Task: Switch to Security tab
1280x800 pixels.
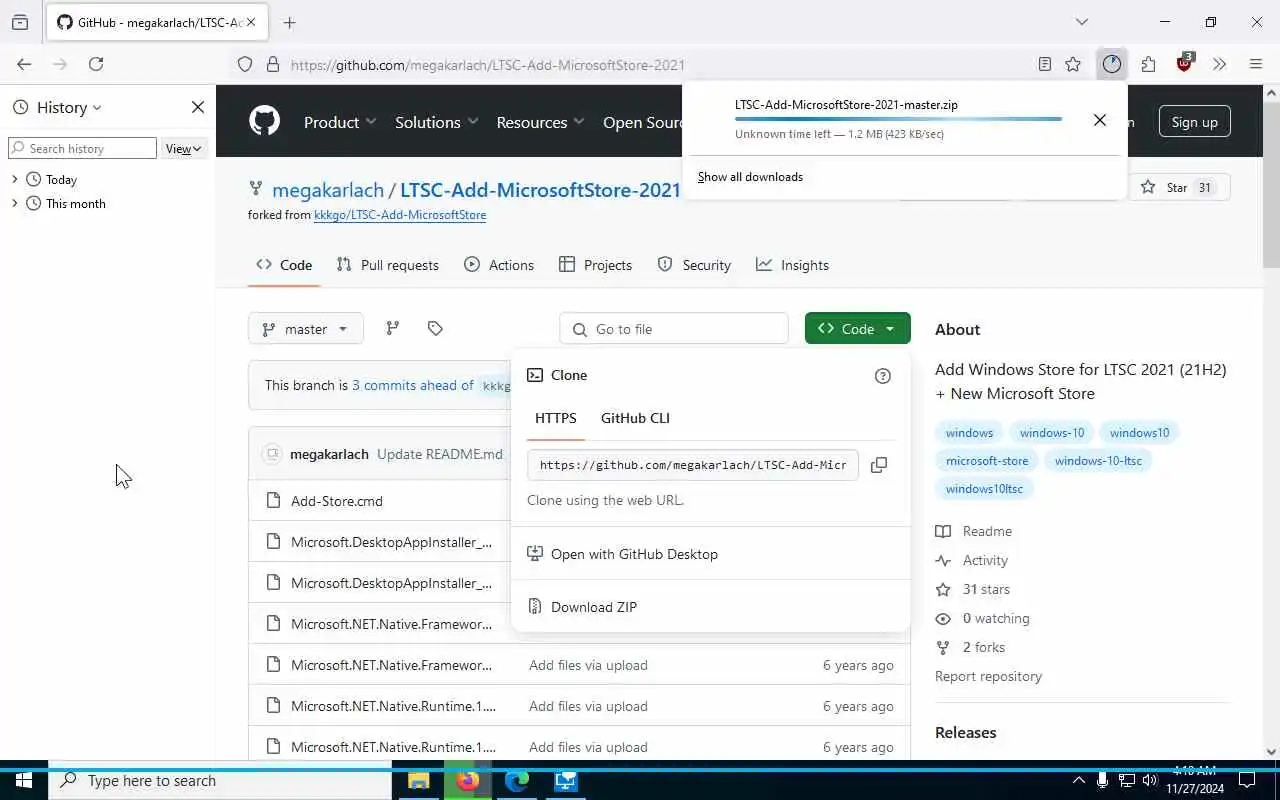Action: coord(694,265)
